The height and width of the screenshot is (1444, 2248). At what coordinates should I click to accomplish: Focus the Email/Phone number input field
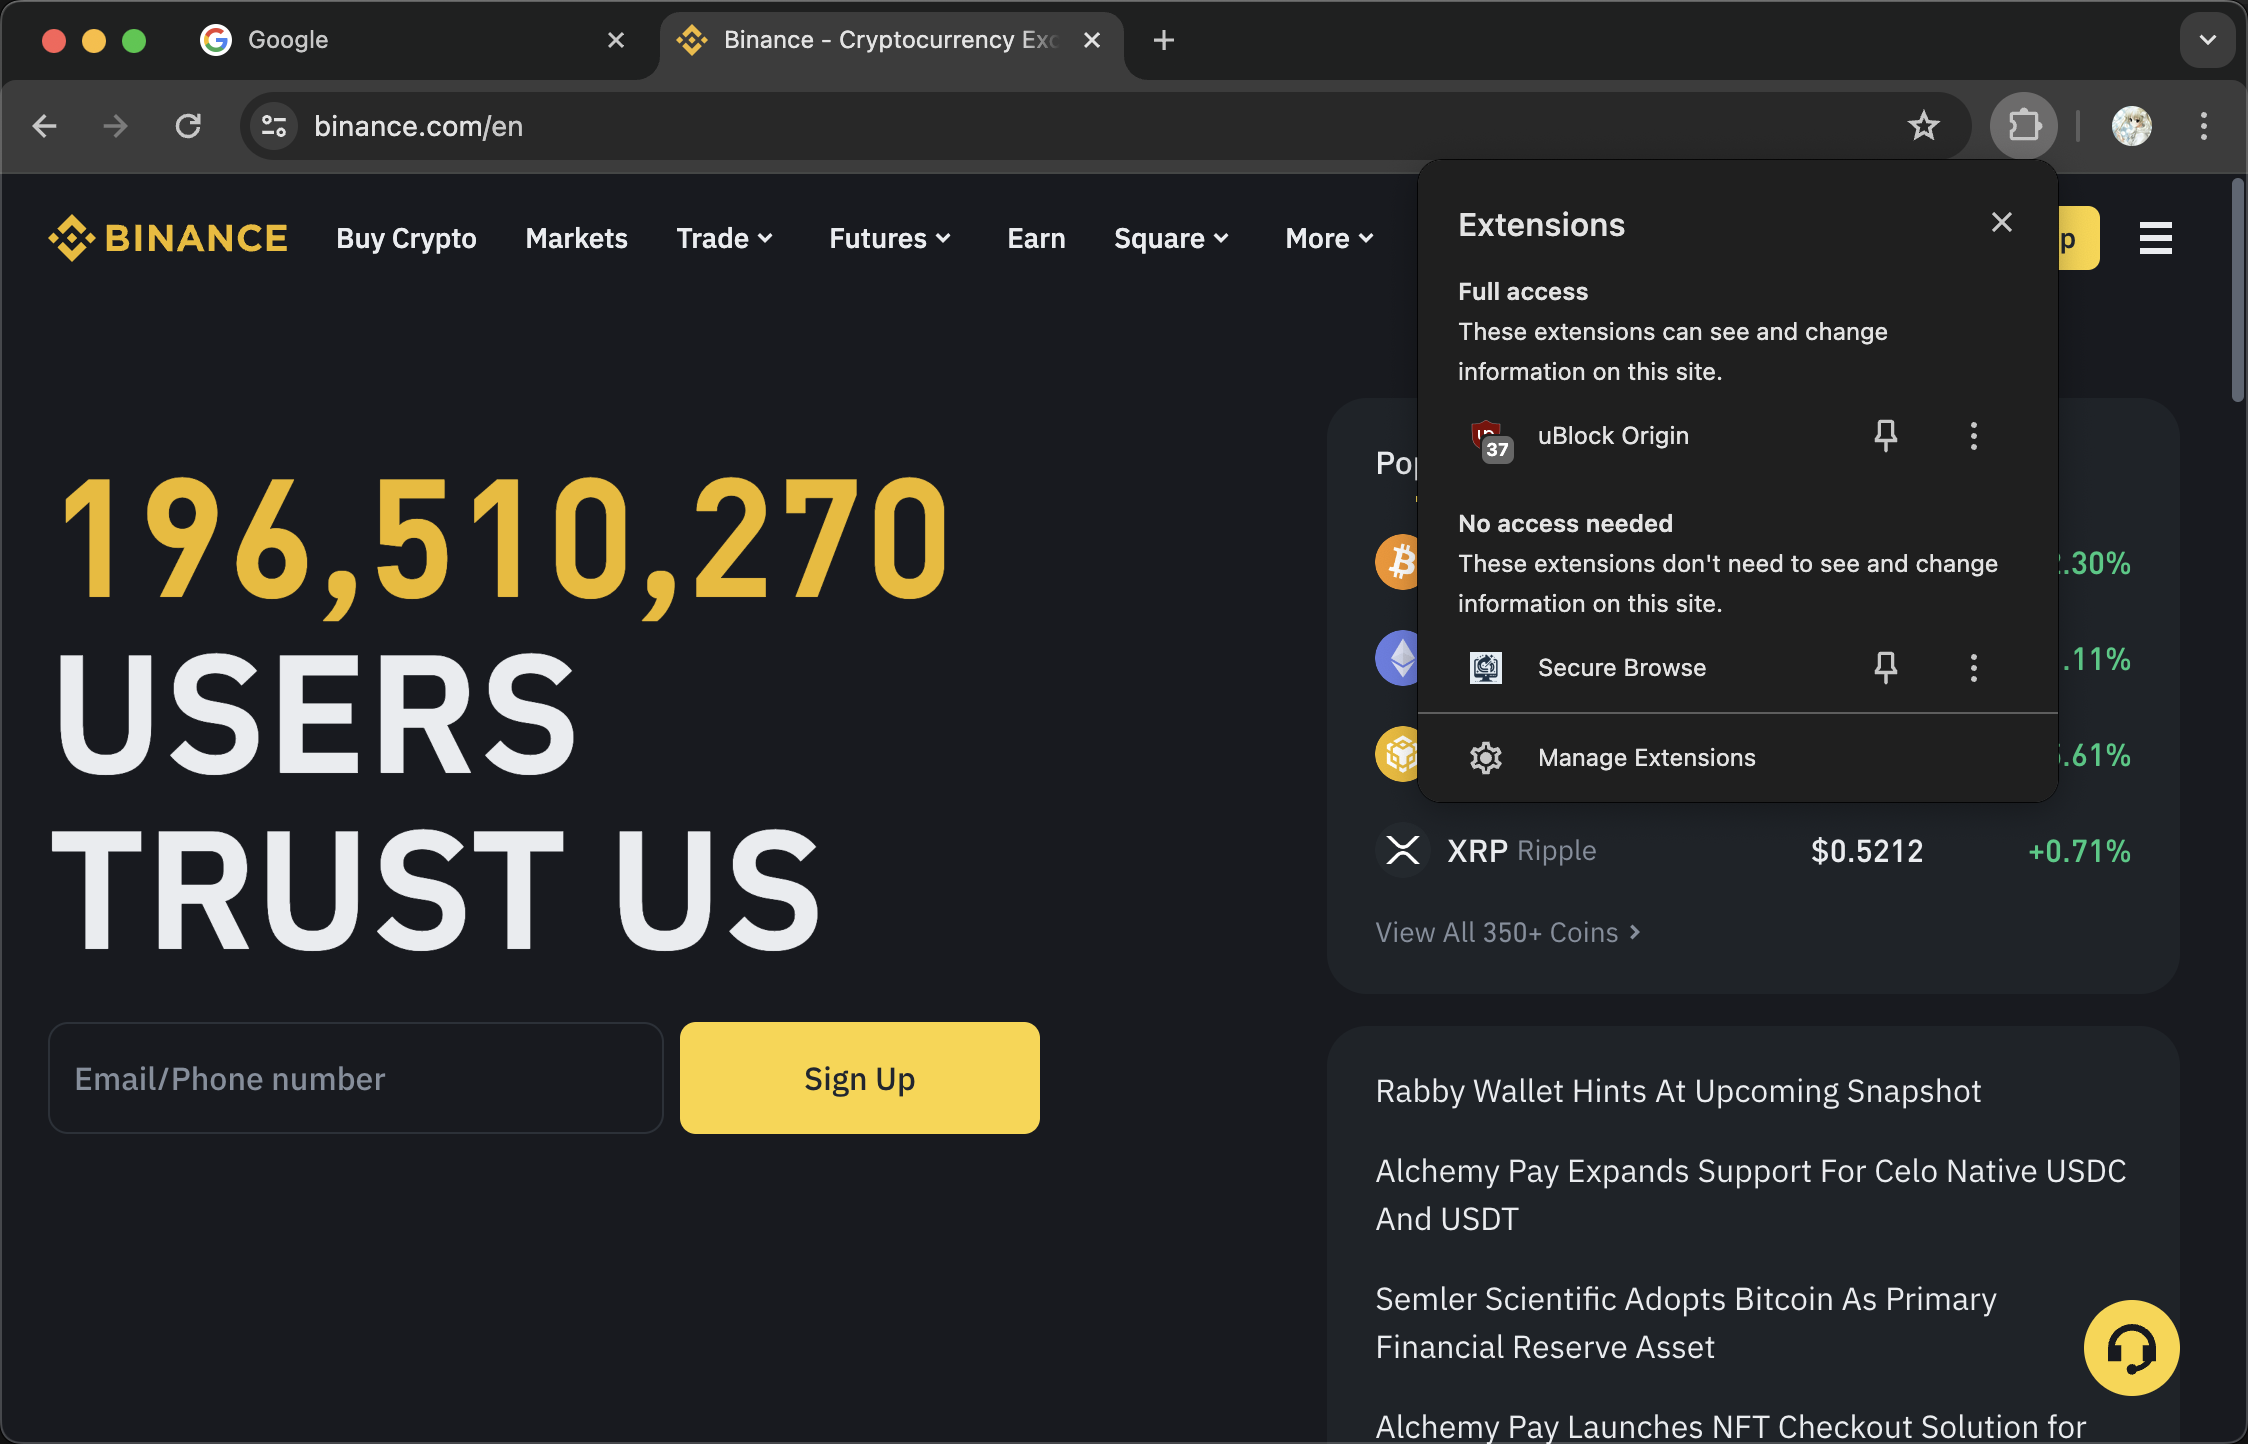(355, 1078)
